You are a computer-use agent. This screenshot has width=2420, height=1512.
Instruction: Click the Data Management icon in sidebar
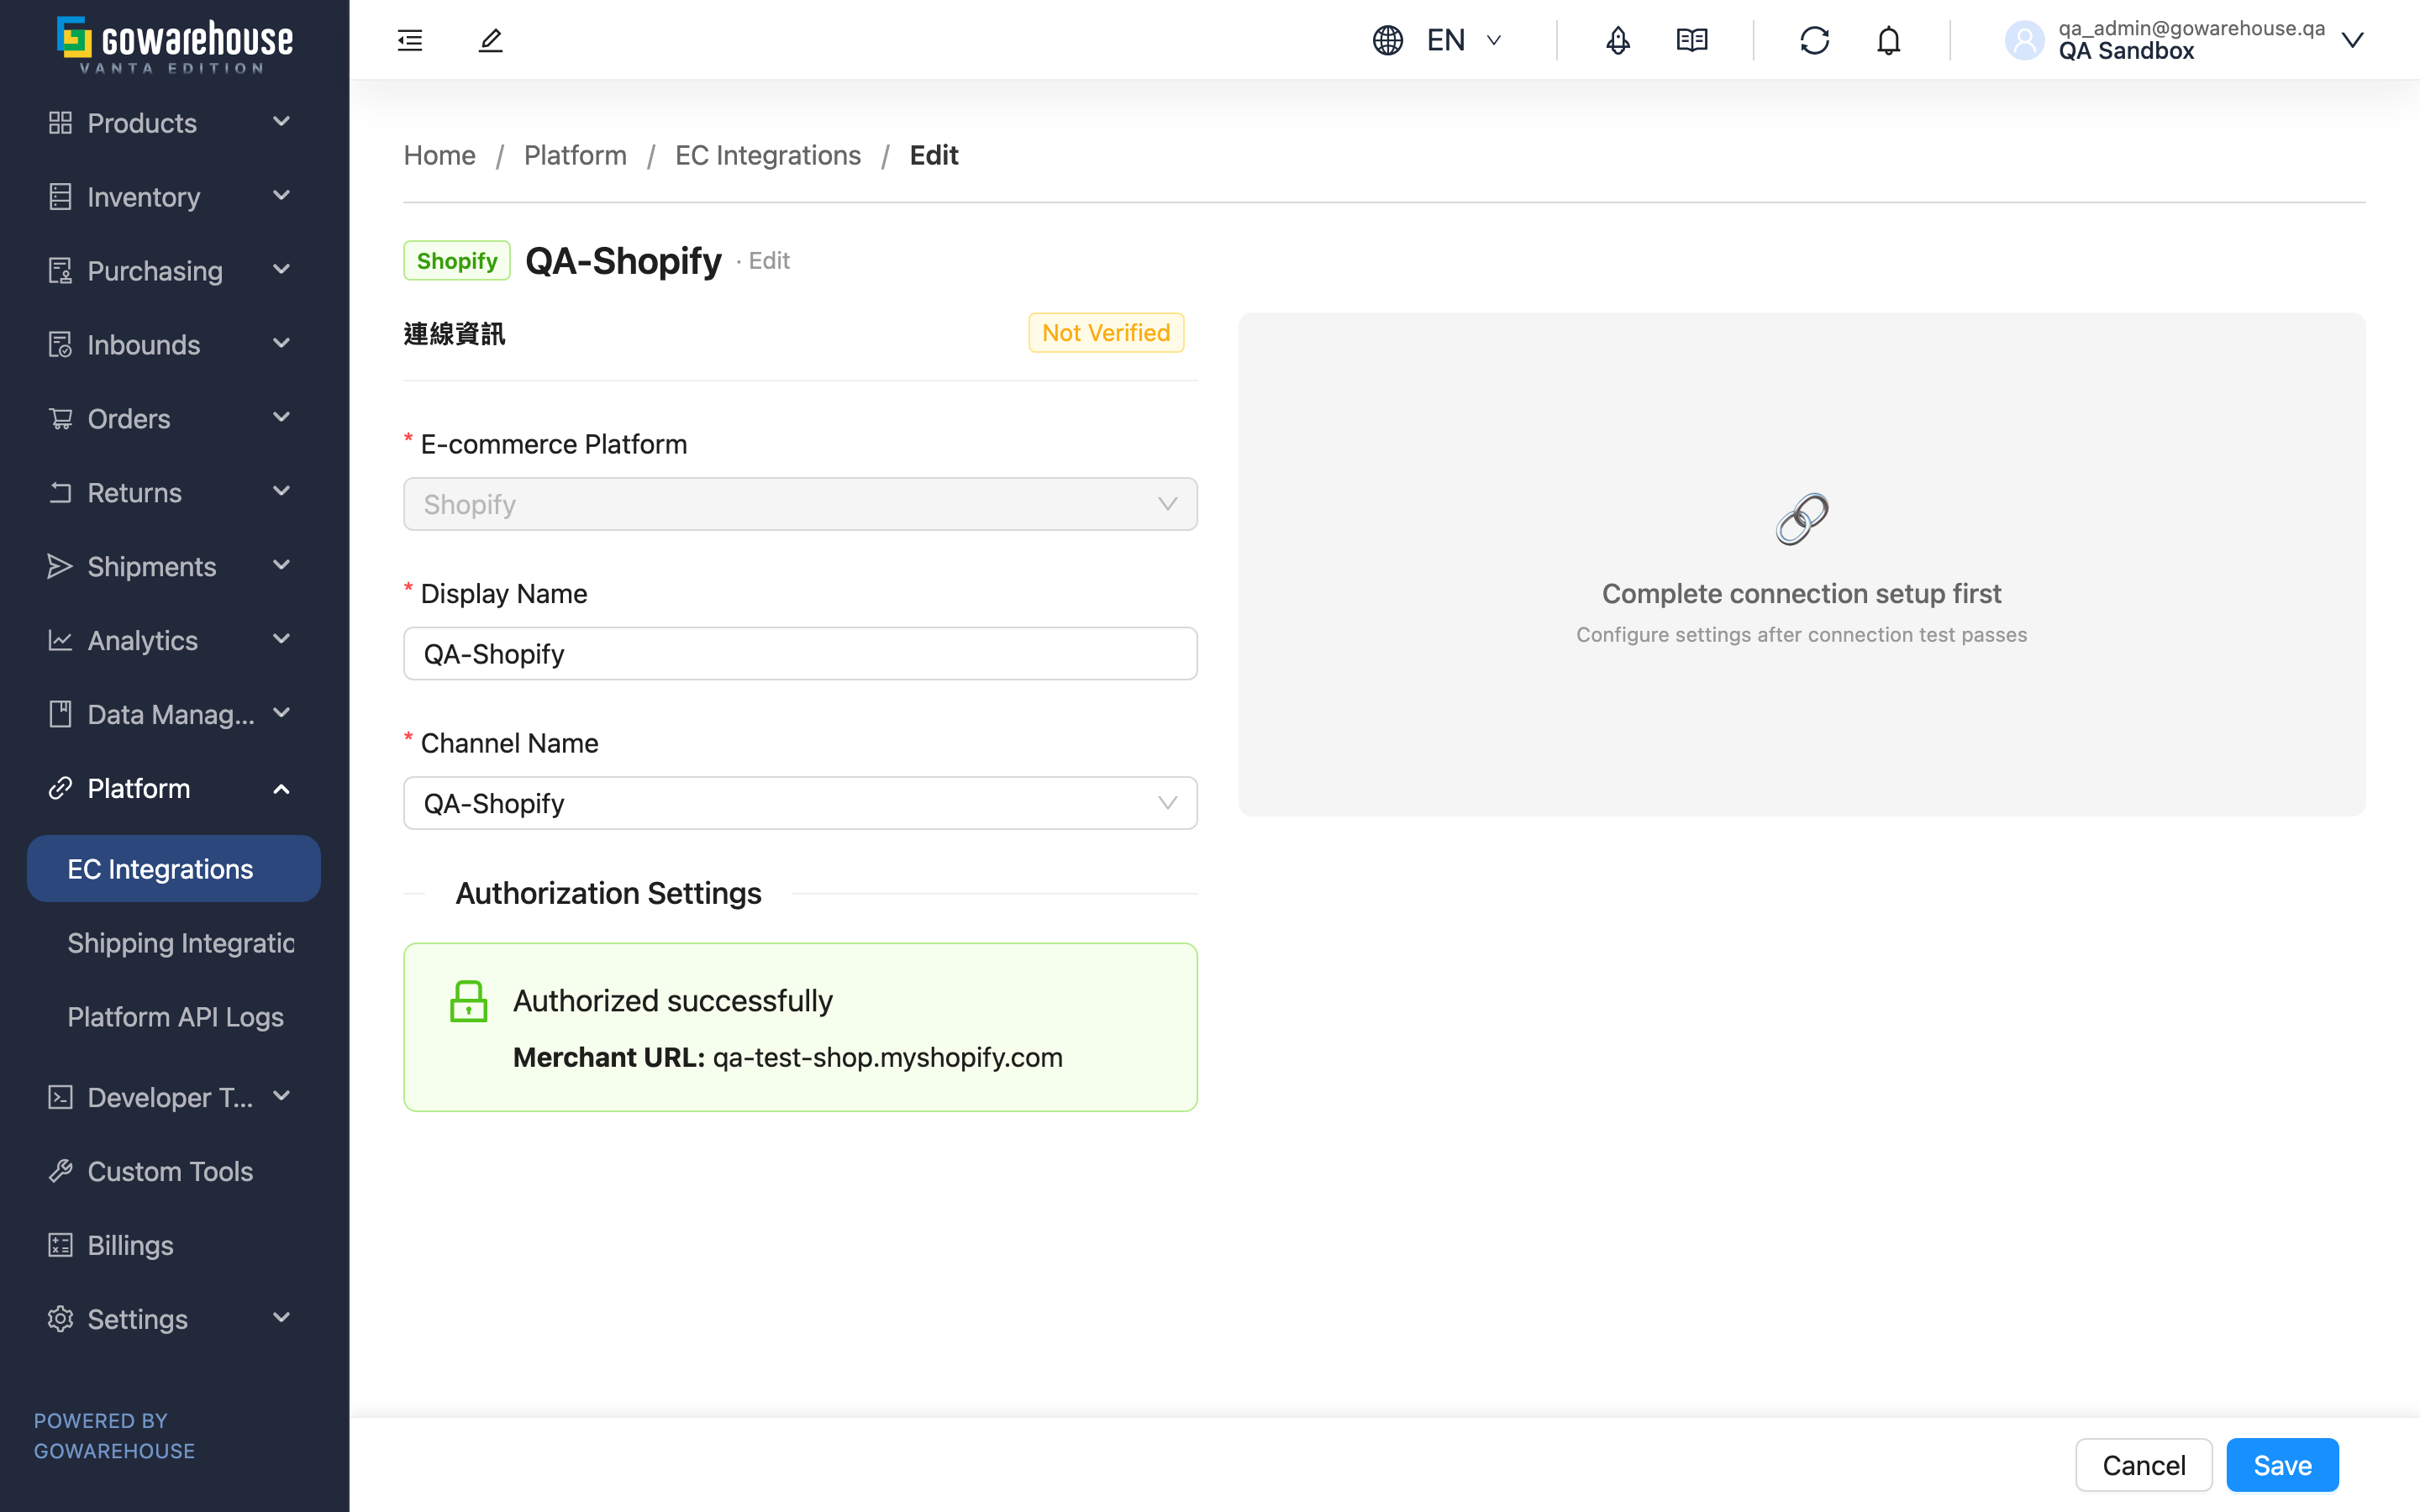[60, 714]
